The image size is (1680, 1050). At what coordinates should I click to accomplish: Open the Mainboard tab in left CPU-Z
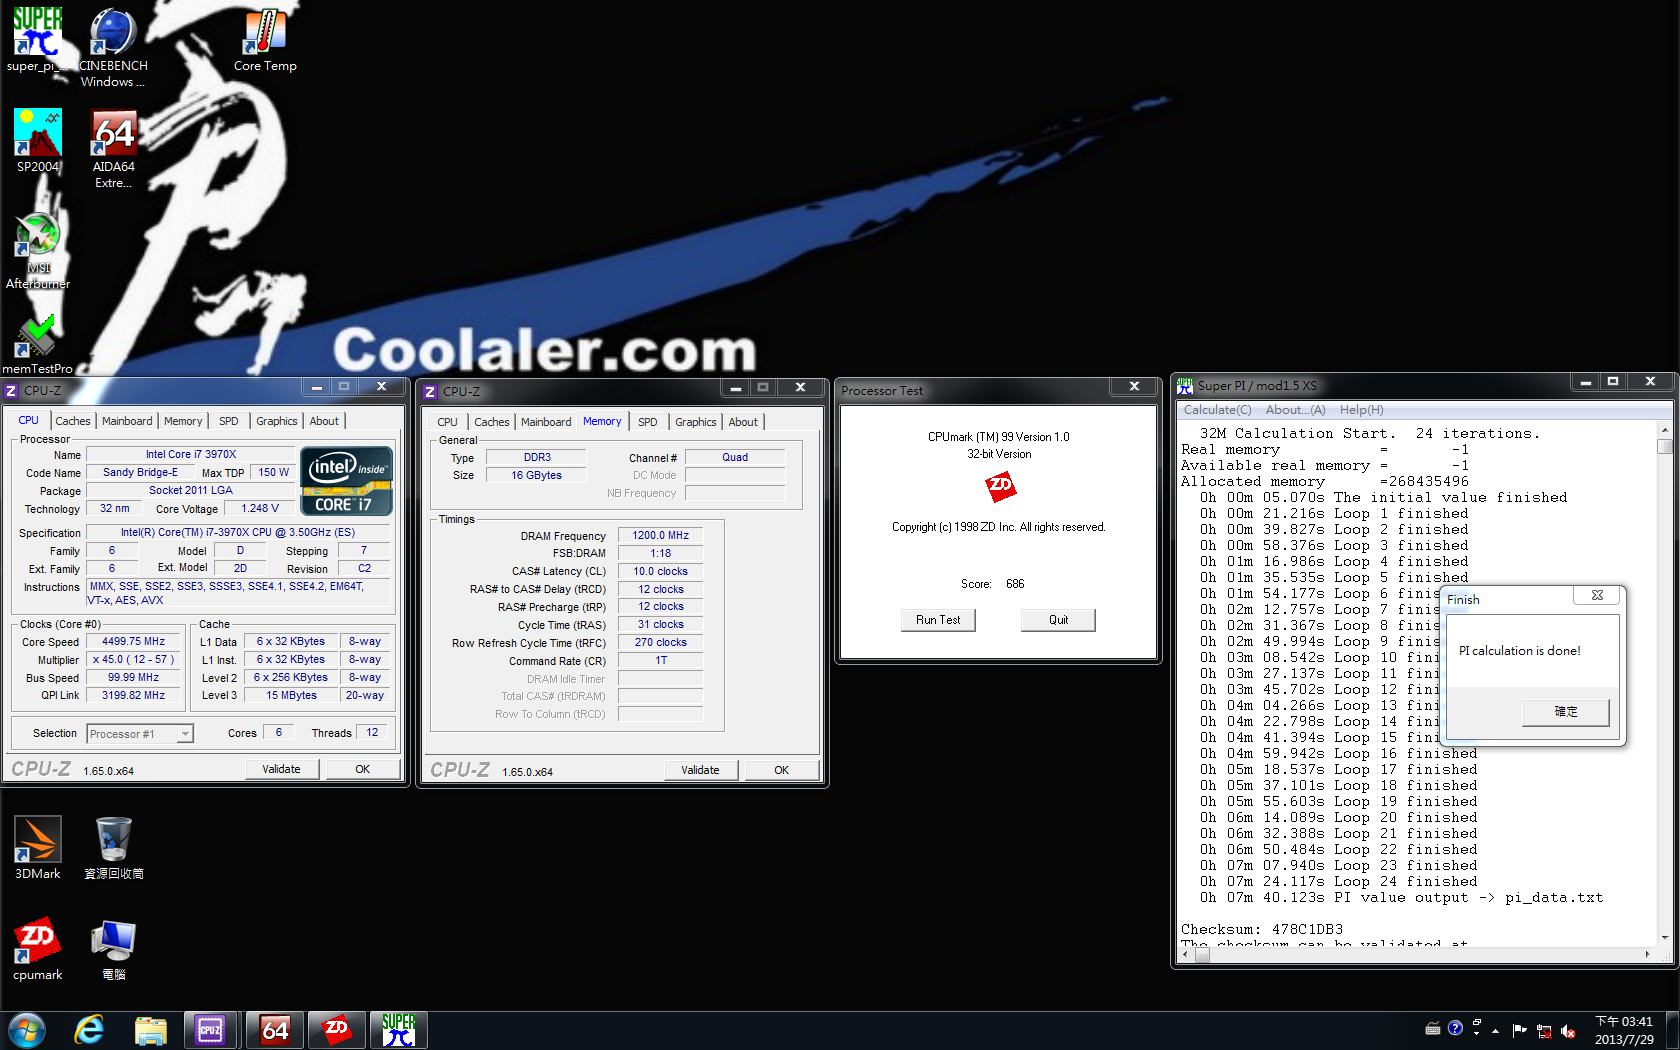[127, 421]
